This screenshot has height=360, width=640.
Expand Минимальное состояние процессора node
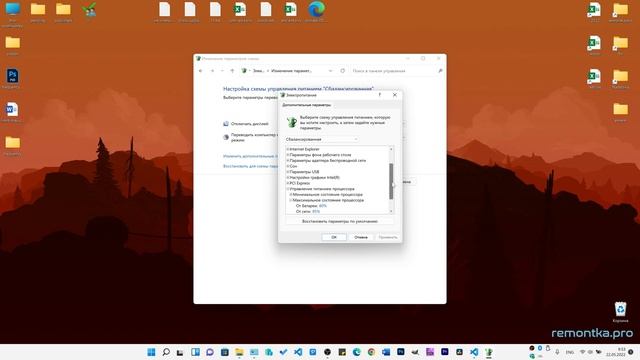(x=291, y=195)
